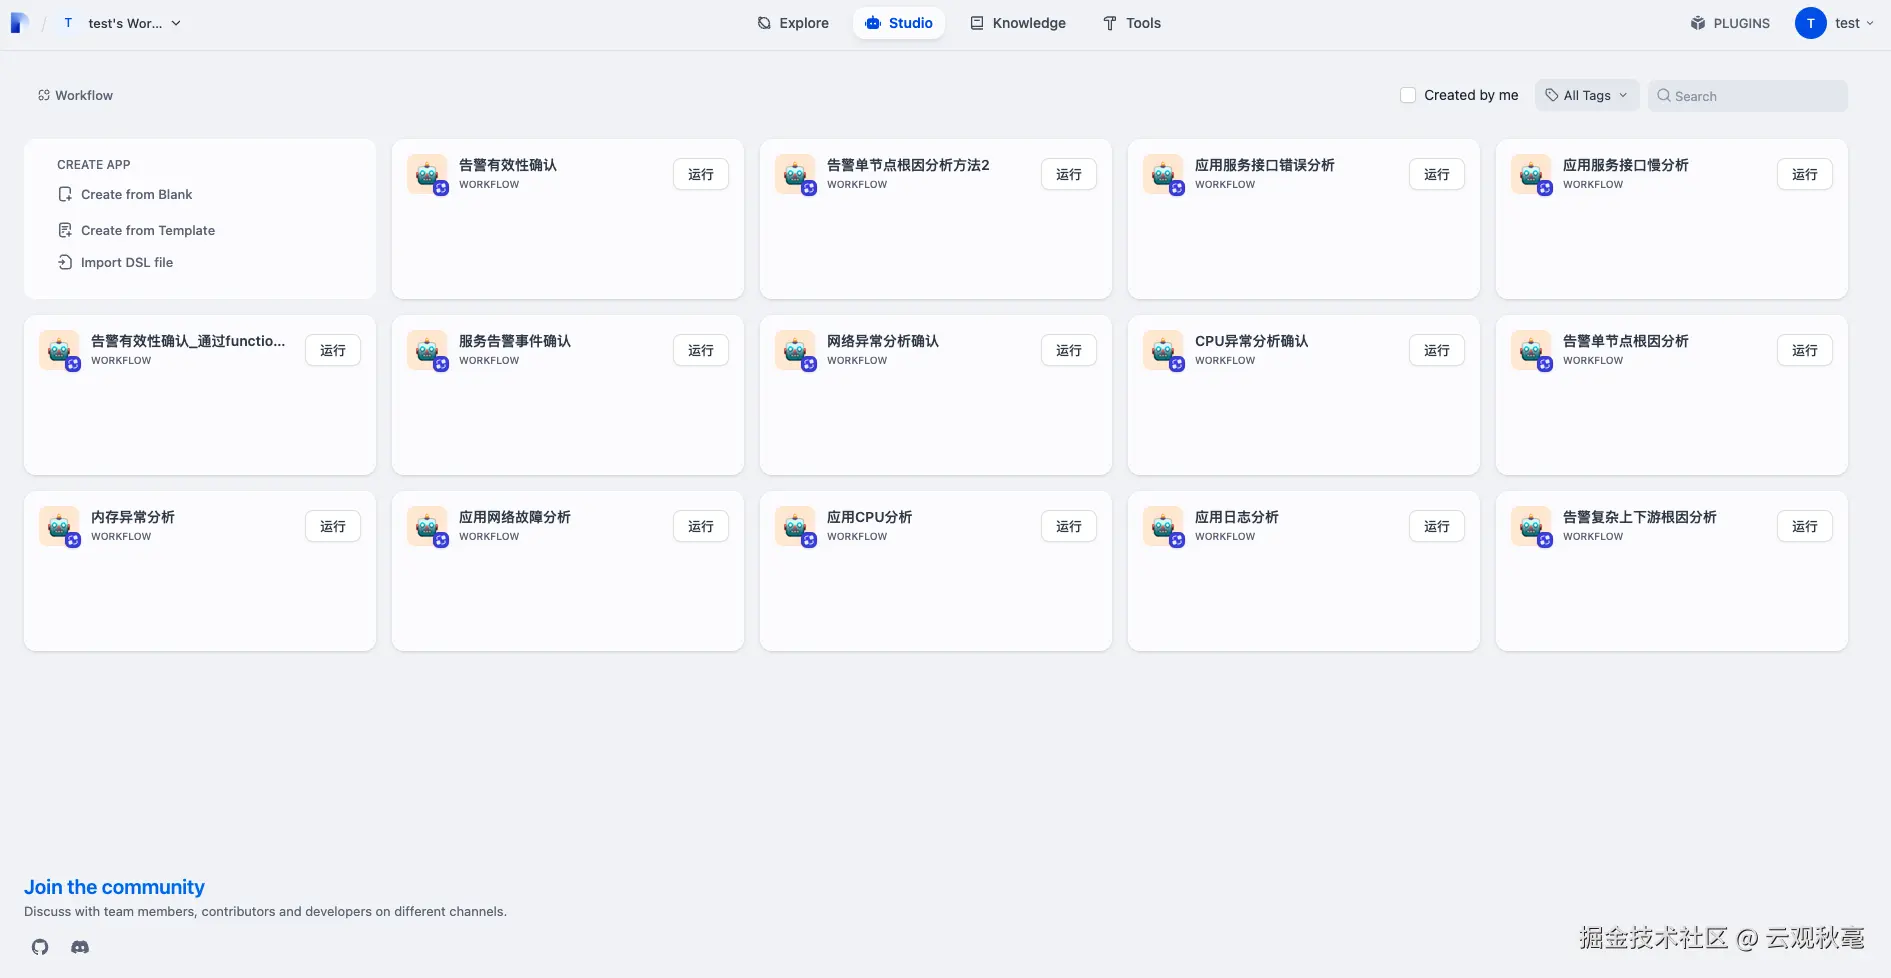This screenshot has width=1891, height=978.
Task: Click the Create from Blank icon
Action: [65, 194]
